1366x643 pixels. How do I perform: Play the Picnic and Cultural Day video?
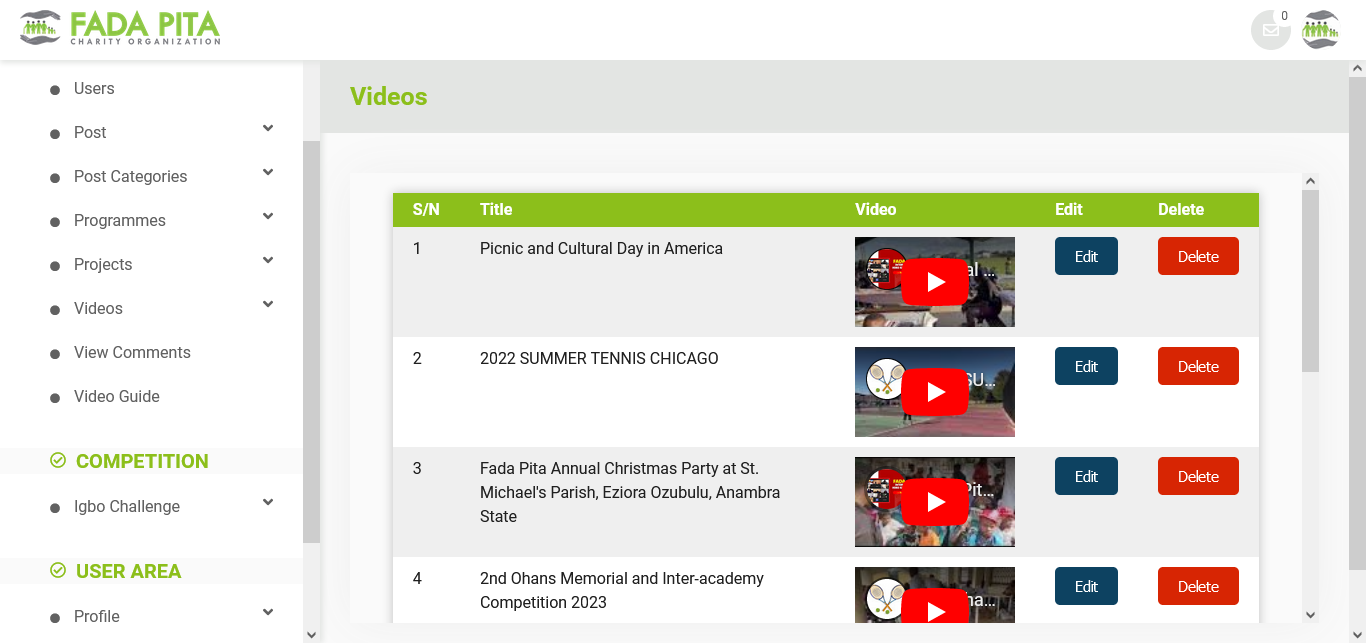tap(935, 282)
